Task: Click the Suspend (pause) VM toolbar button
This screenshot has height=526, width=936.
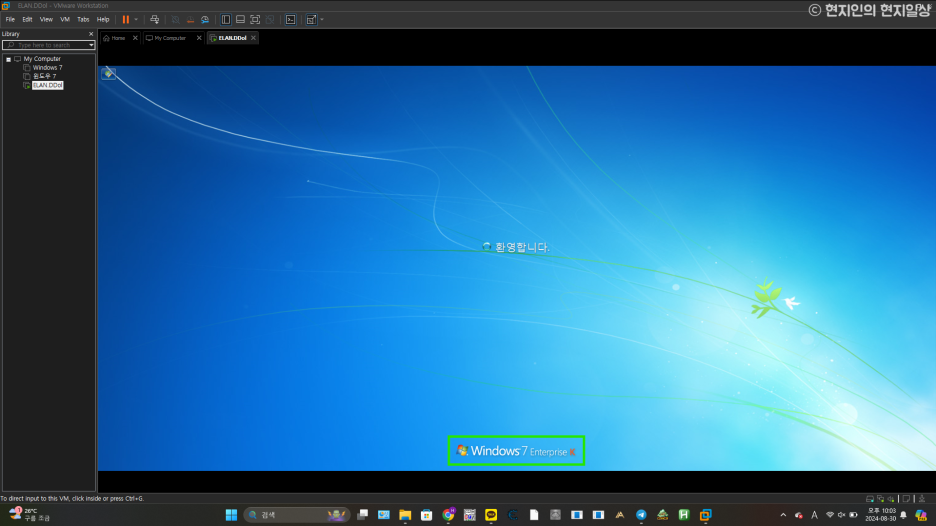Action: (x=125, y=20)
